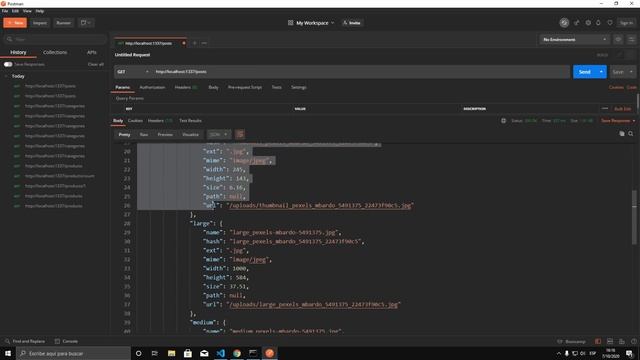Click the status bar help icon
This screenshot has height=360, width=640.
633,341
